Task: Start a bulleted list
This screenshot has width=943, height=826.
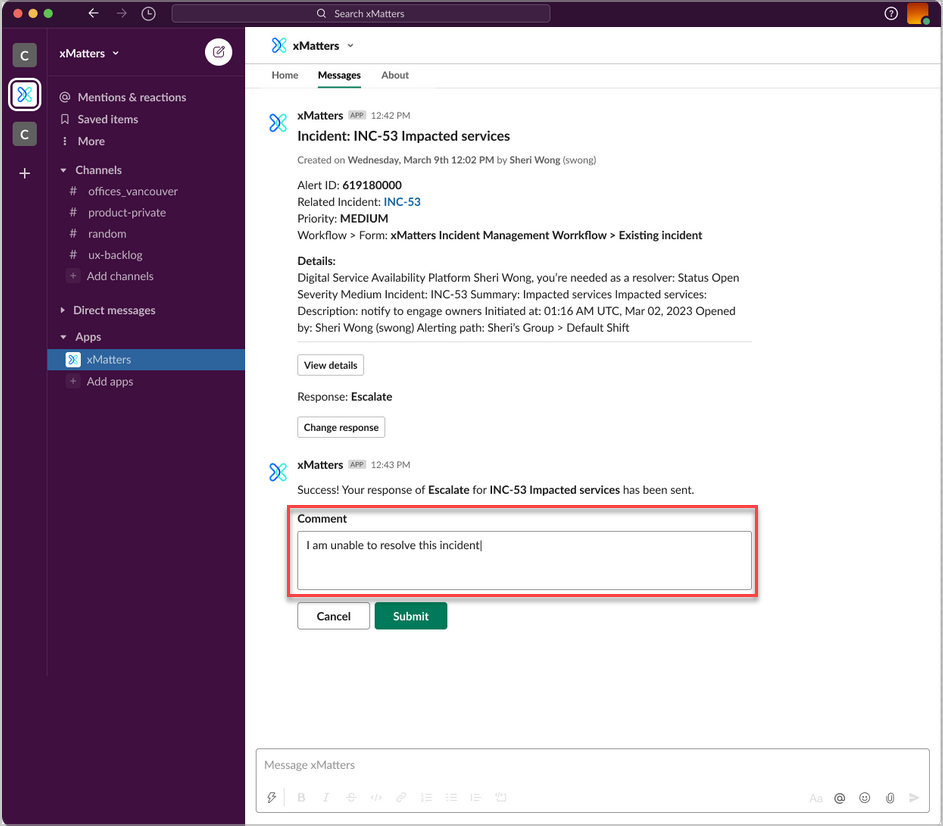Action: pos(451,798)
